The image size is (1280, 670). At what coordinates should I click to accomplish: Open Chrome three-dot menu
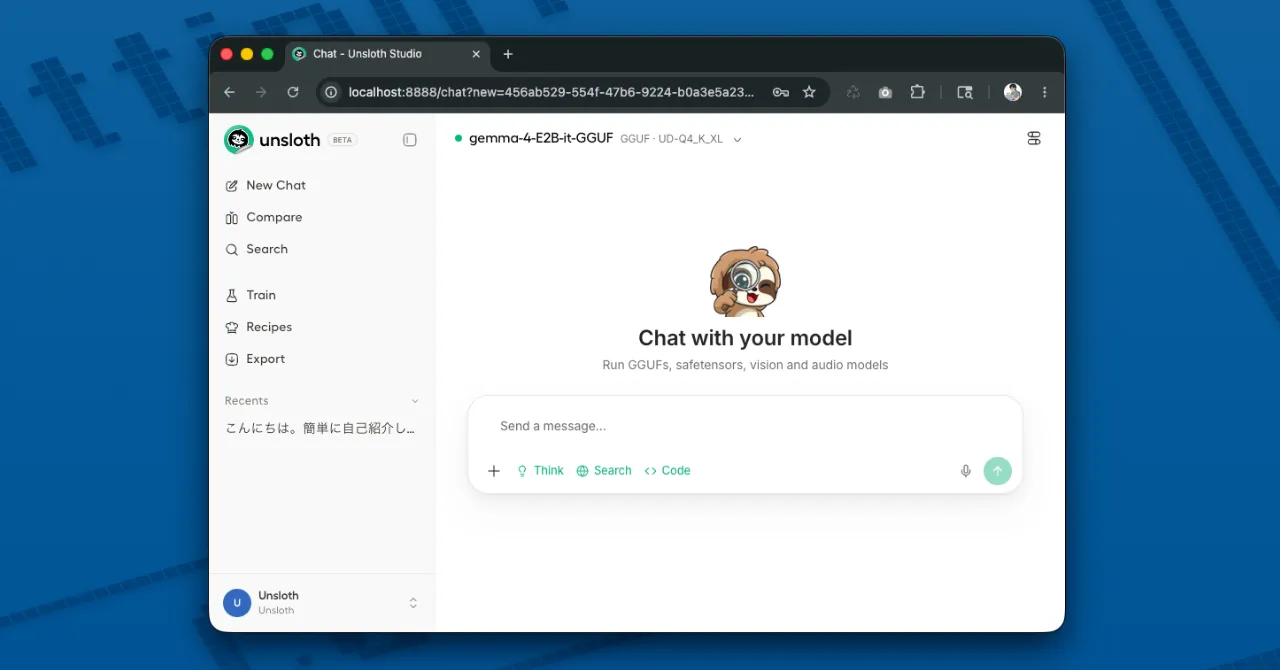(x=1045, y=92)
